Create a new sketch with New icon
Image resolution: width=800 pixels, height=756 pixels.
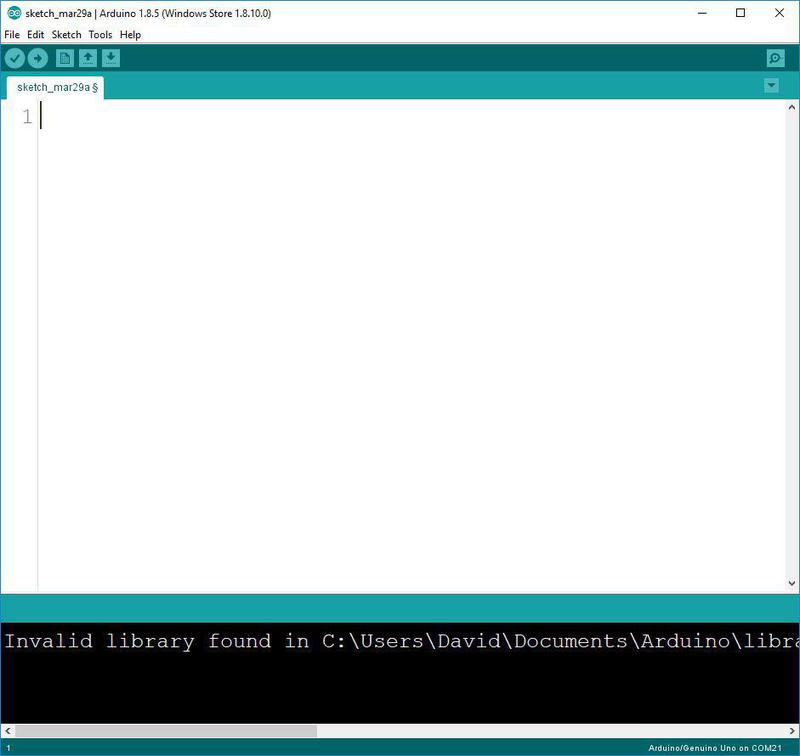(65, 58)
